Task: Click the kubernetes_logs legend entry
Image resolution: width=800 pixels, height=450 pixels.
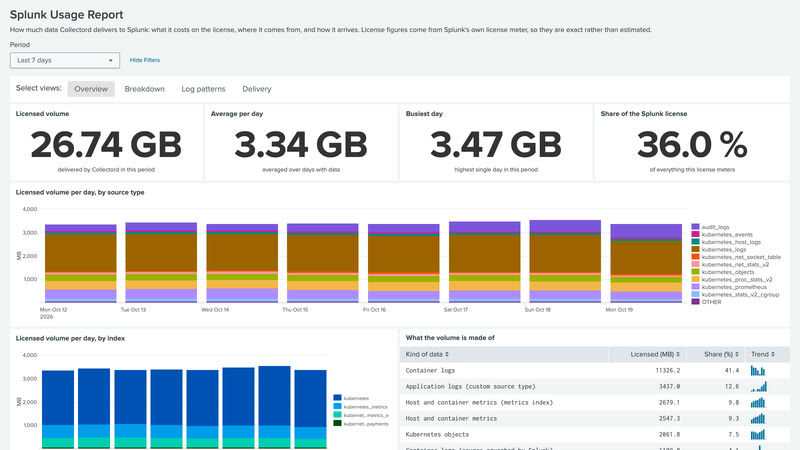Action: 718,249
